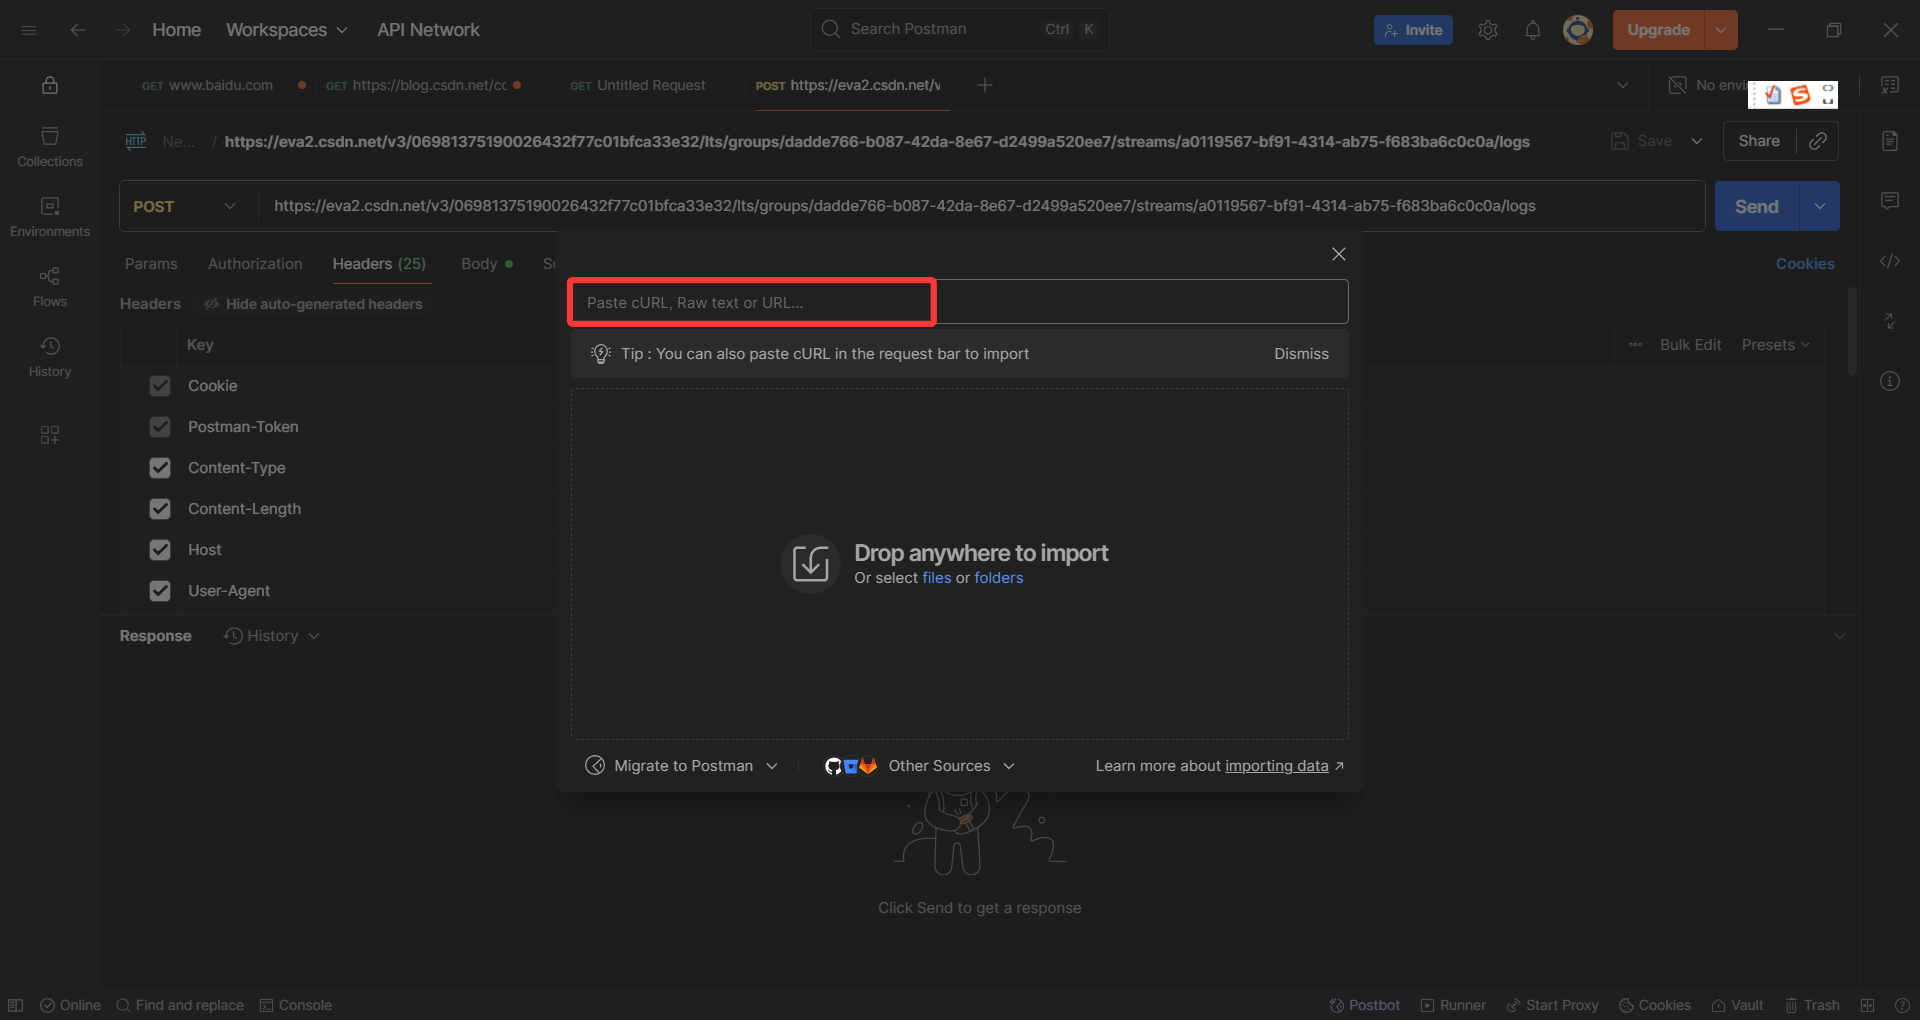This screenshot has height=1020, width=1920.
Task: Open the Flows sidebar panel
Action: (x=50, y=287)
